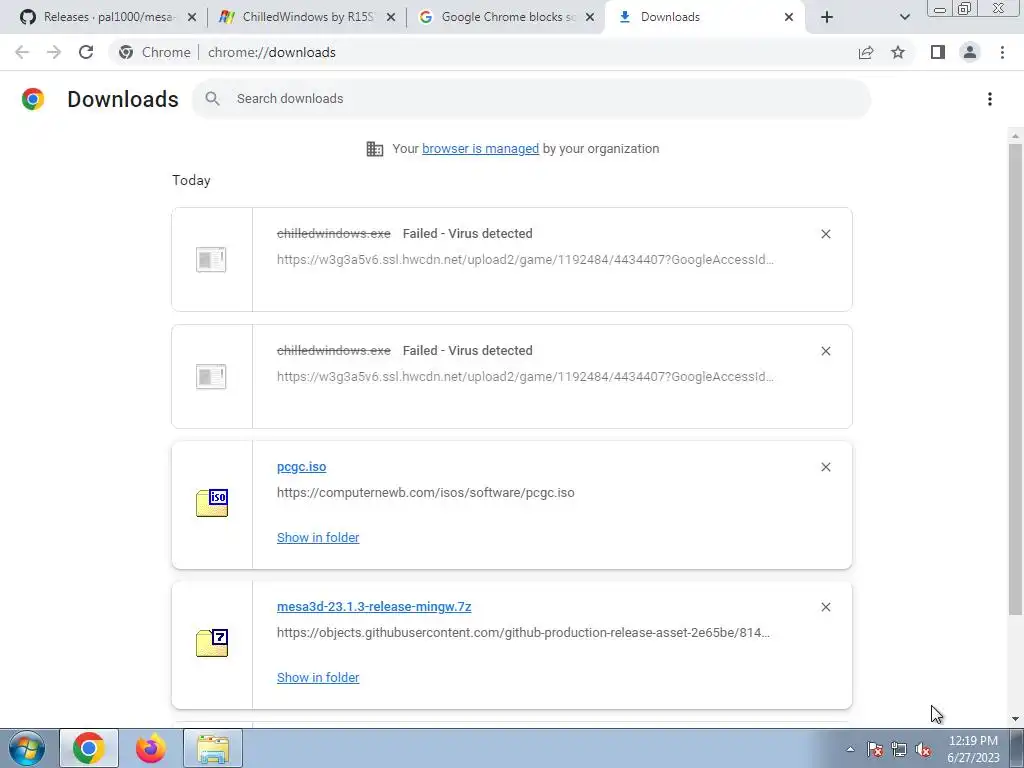Viewport: 1024px width, 768px height.
Task: Remove first chilledwindows.exe entry from list
Action: (x=825, y=234)
